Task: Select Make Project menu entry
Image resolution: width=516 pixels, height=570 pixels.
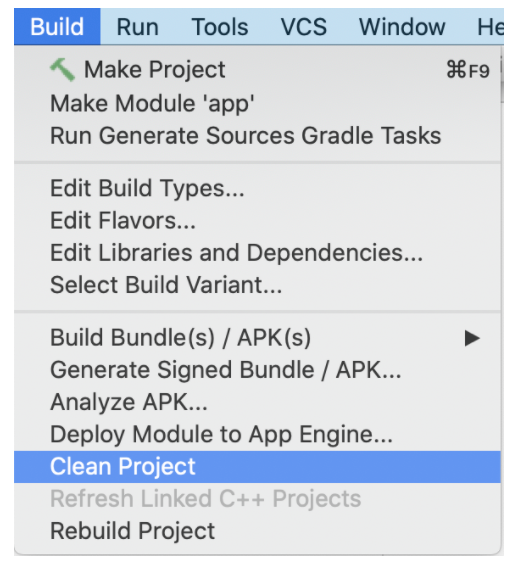Action: [x=257, y=69]
